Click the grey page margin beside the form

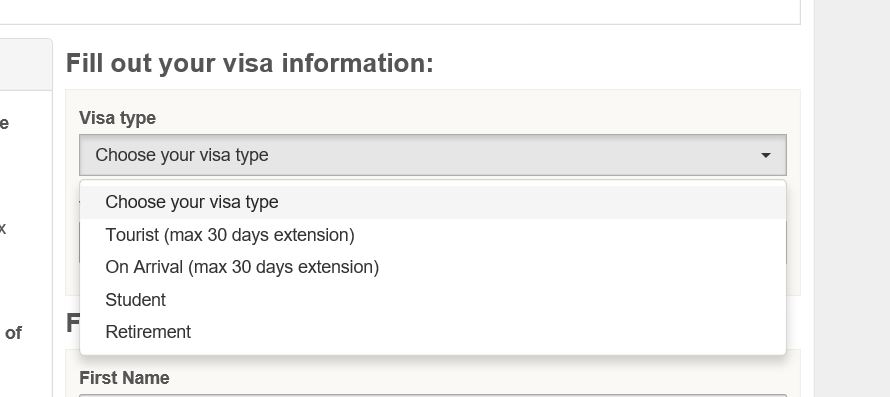pos(852,199)
